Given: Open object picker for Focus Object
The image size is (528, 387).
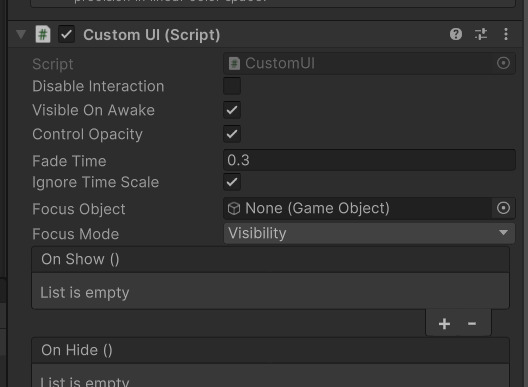Looking at the screenshot, I should [x=503, y=208].
